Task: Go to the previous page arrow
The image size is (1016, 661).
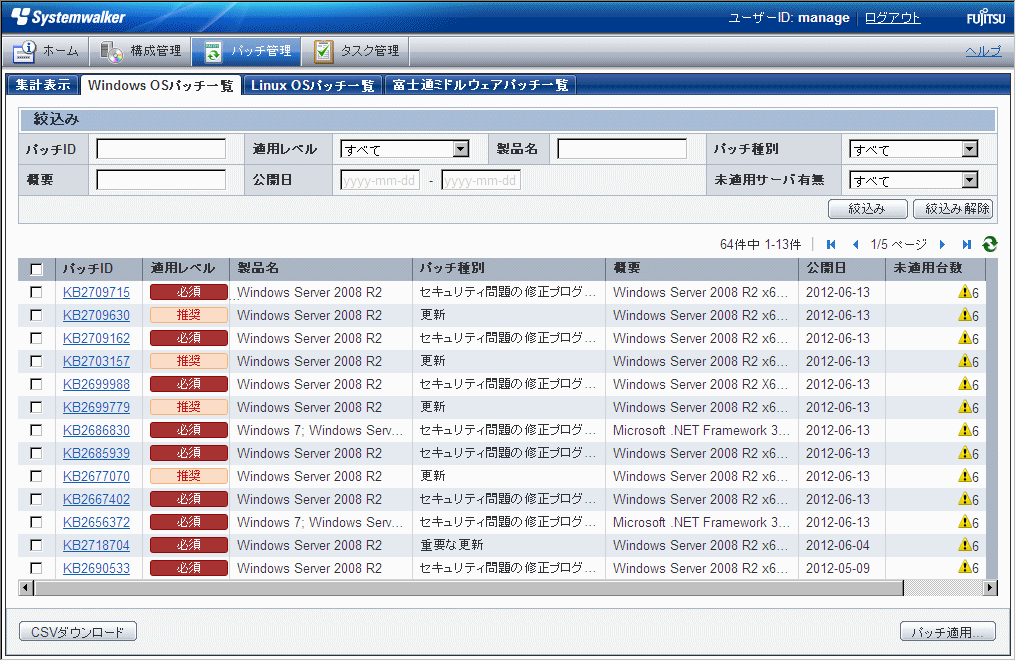Action: (855, 244)
